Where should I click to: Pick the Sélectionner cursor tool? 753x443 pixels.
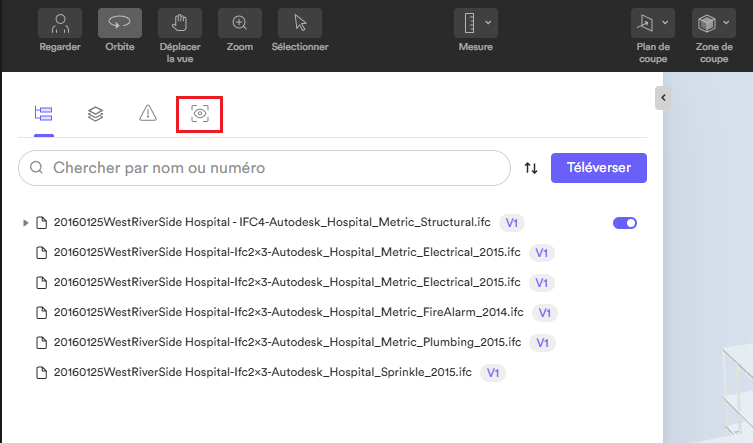click(300, 23)
